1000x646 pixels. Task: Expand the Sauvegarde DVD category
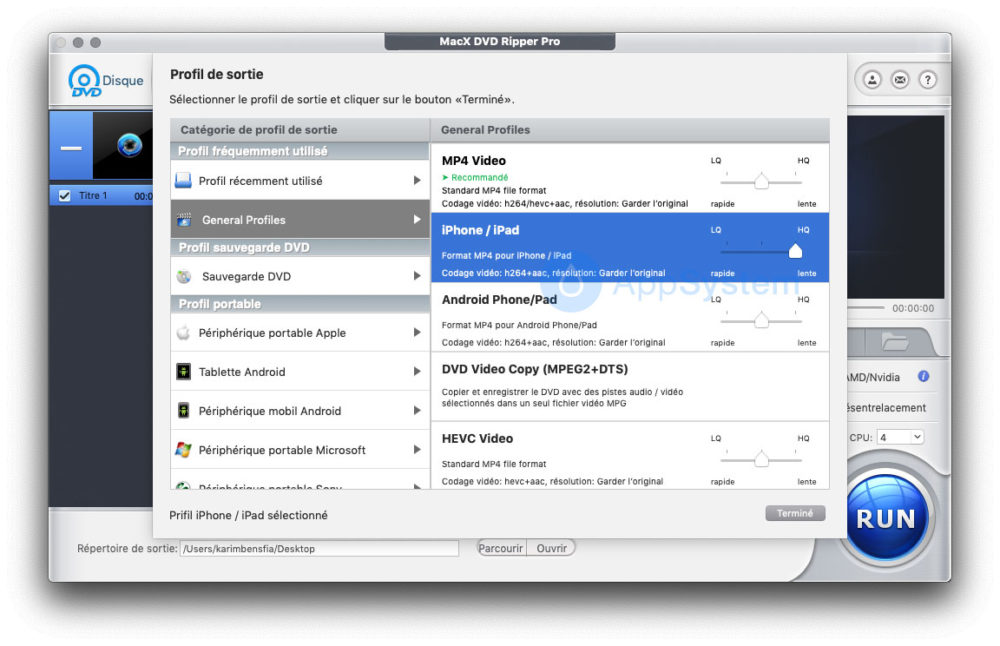click(417, 276)
